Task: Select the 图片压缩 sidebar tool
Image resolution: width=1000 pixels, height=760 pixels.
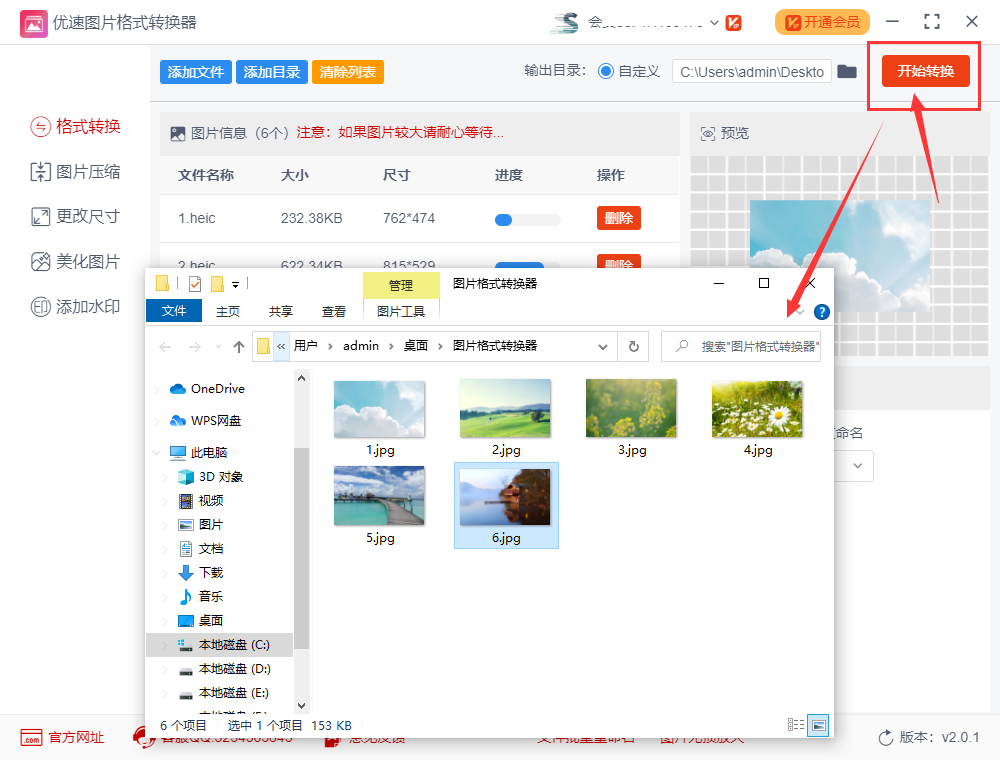Action: pos(75,172)
